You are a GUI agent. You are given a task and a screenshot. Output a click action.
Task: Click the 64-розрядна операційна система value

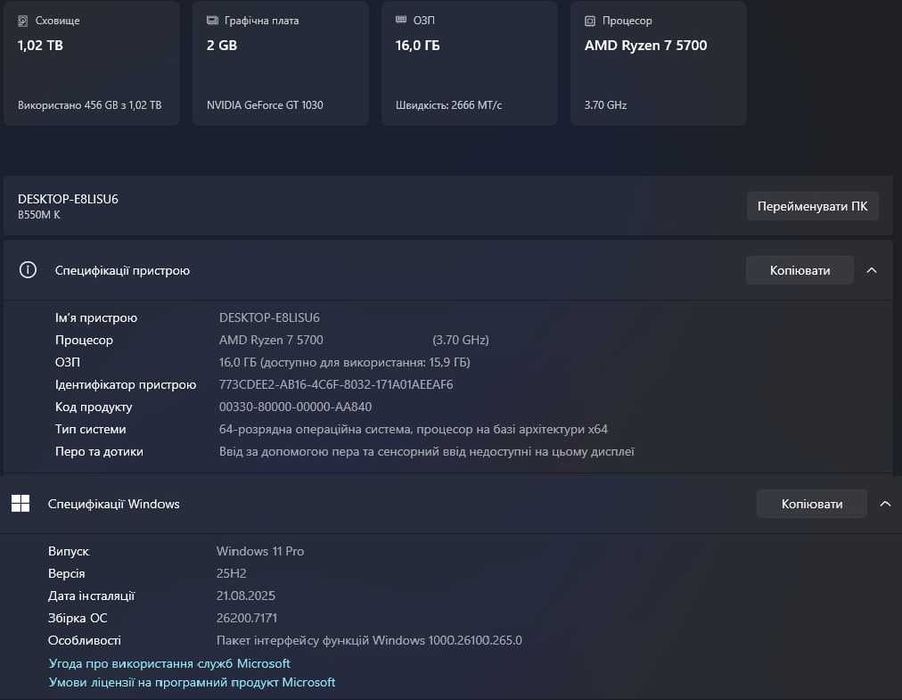coord(413,429)
